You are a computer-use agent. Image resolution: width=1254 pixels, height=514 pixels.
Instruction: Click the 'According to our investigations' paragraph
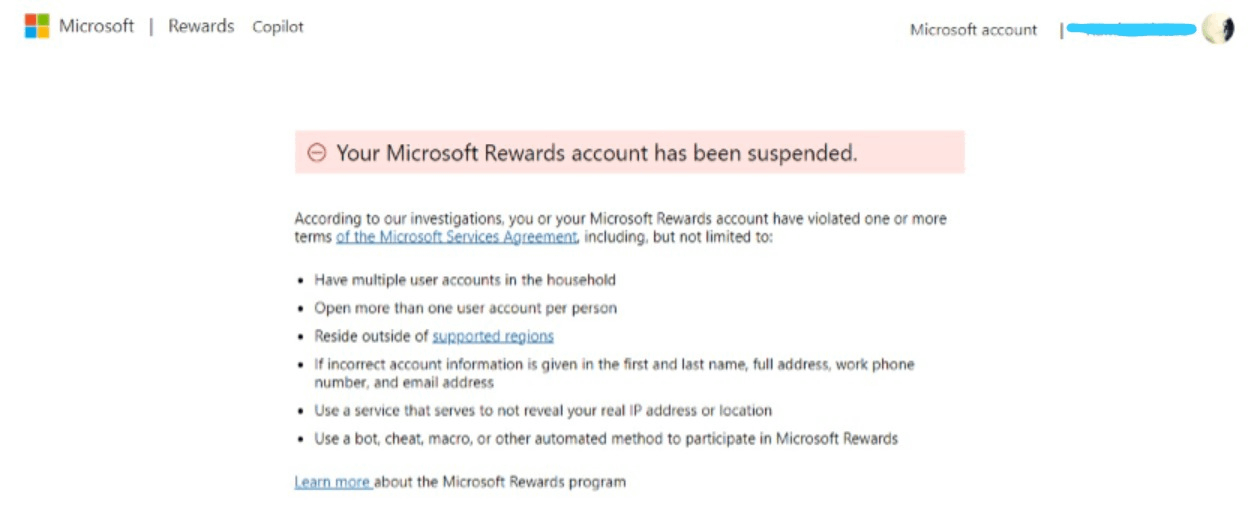click(x=620, y=228)
